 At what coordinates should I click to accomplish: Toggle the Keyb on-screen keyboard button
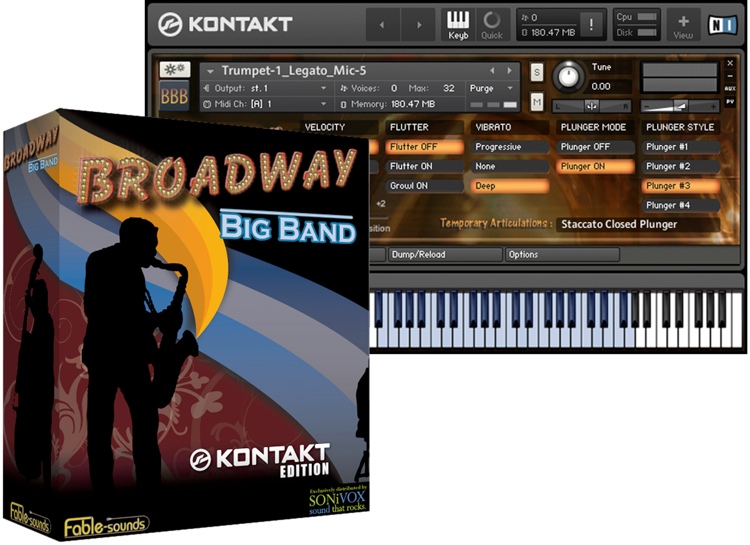[x=458, y=25]
